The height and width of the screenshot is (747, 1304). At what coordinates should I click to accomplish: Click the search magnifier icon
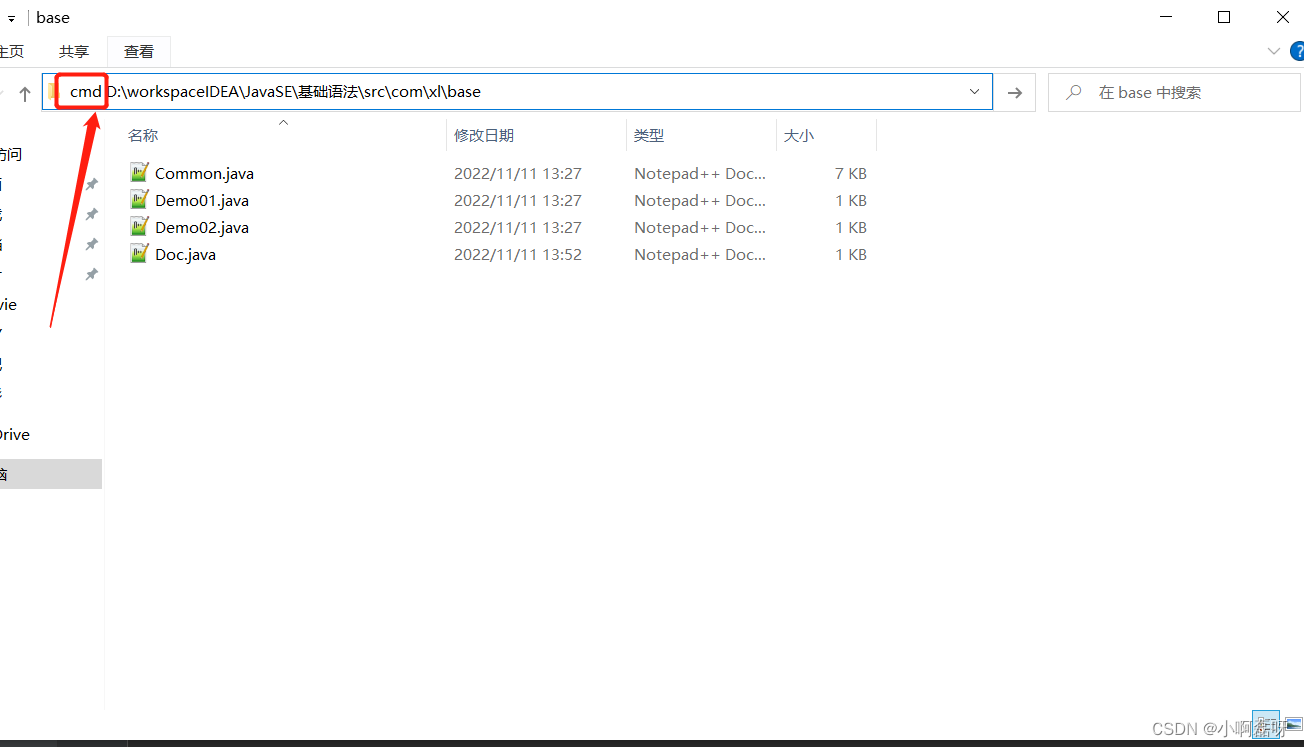(1074, 92)
